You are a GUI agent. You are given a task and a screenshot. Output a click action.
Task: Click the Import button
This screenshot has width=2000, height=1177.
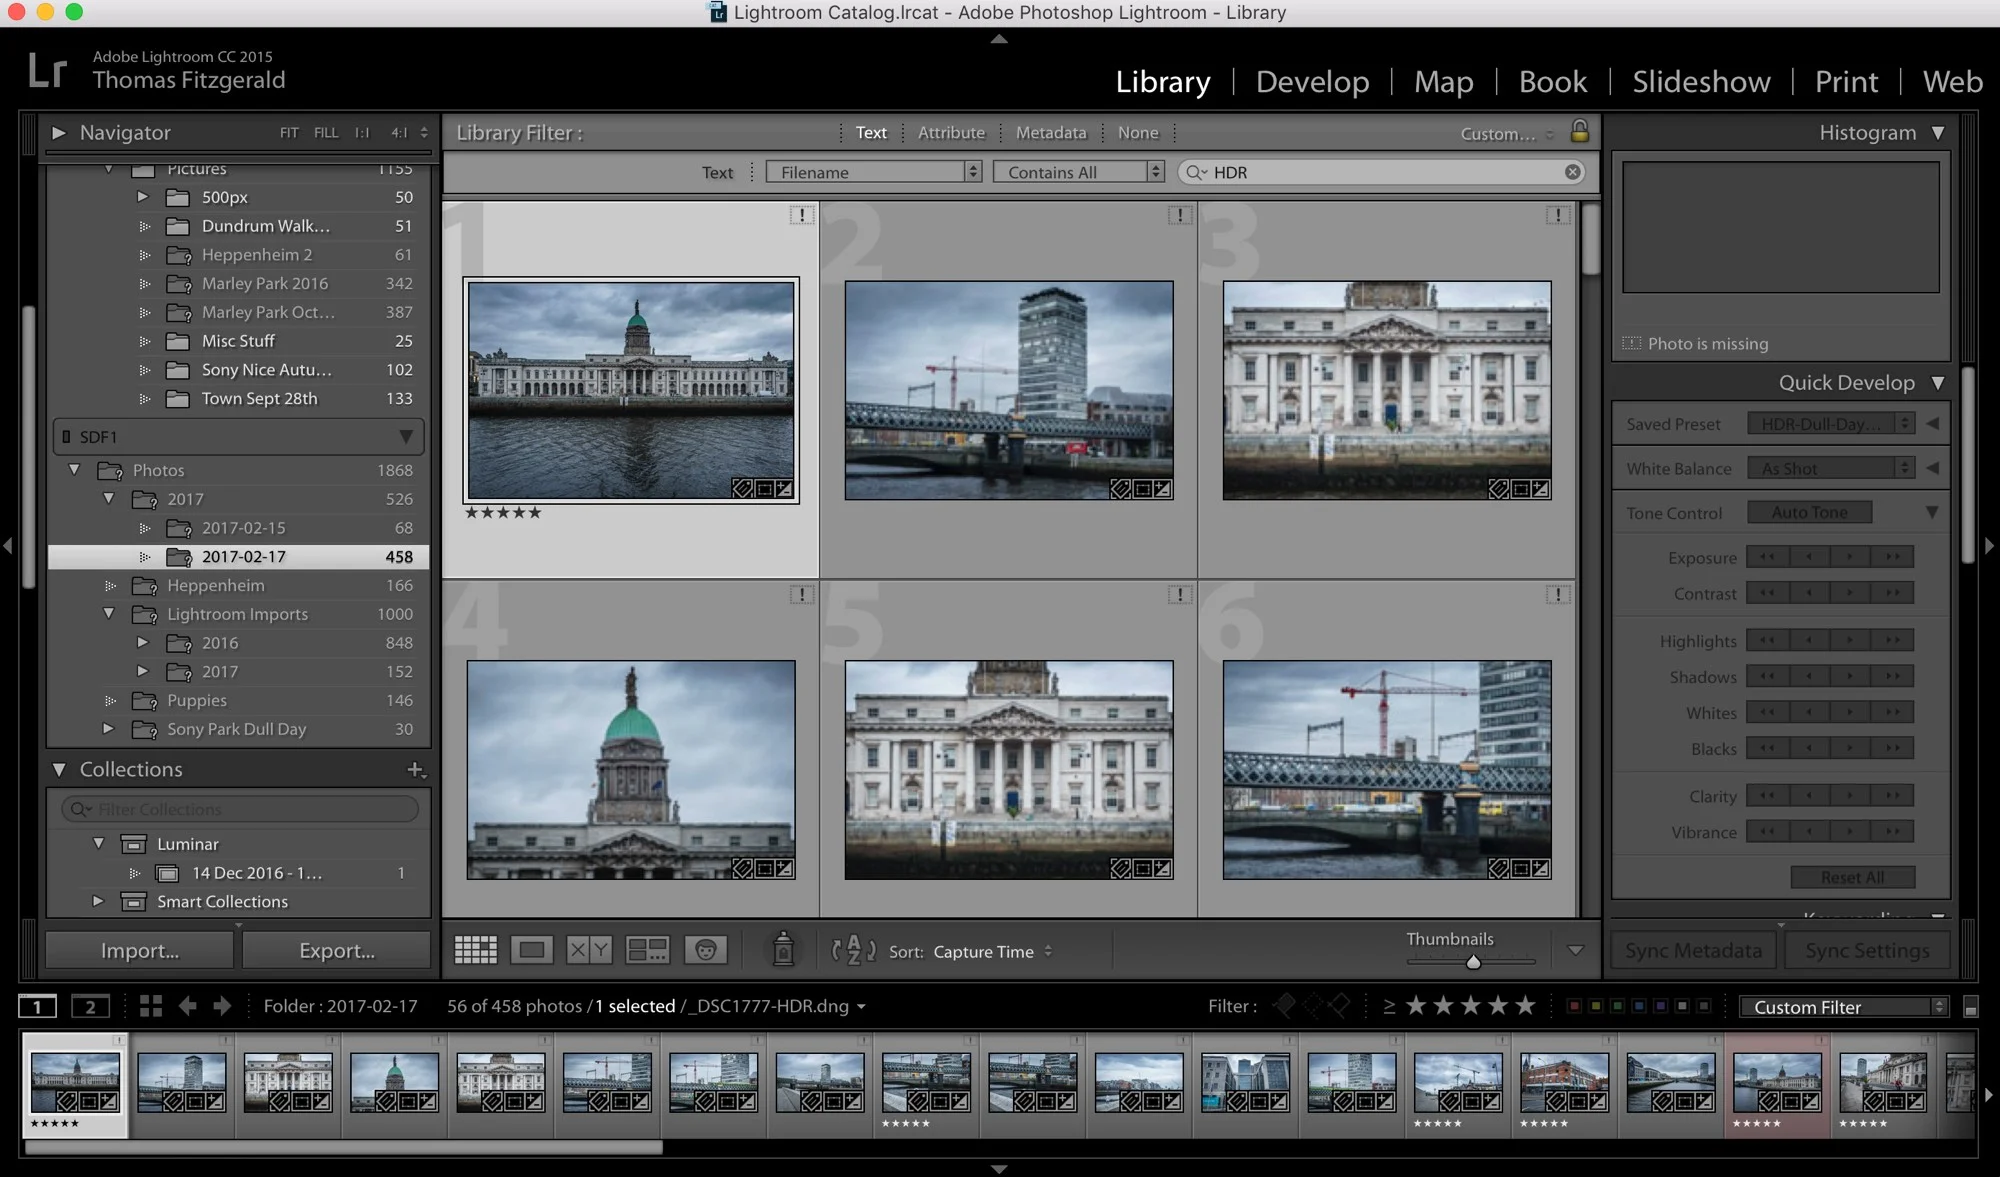140,950
